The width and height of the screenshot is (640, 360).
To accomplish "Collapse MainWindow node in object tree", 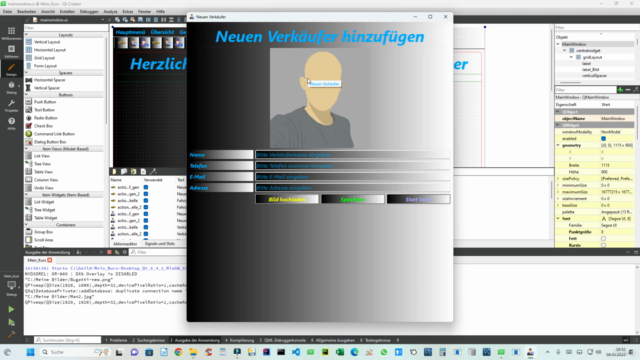I will tap(558, 44).
